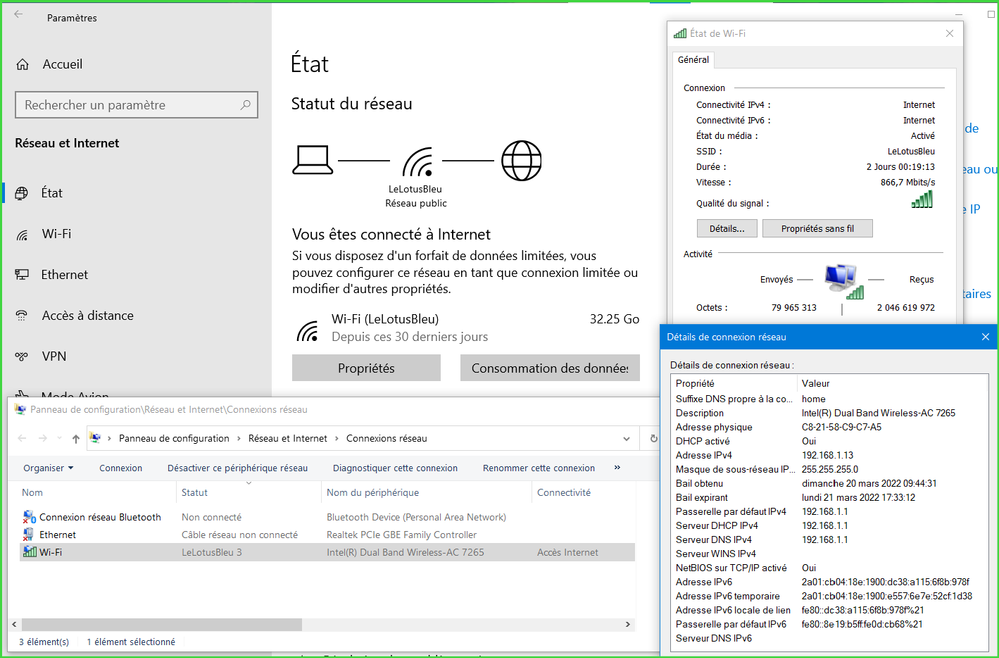Image resolution: width=999 pixels, height=658 pixels.
Task: Show more toolbar commands via the chevron
Action: tap(617, 468)
